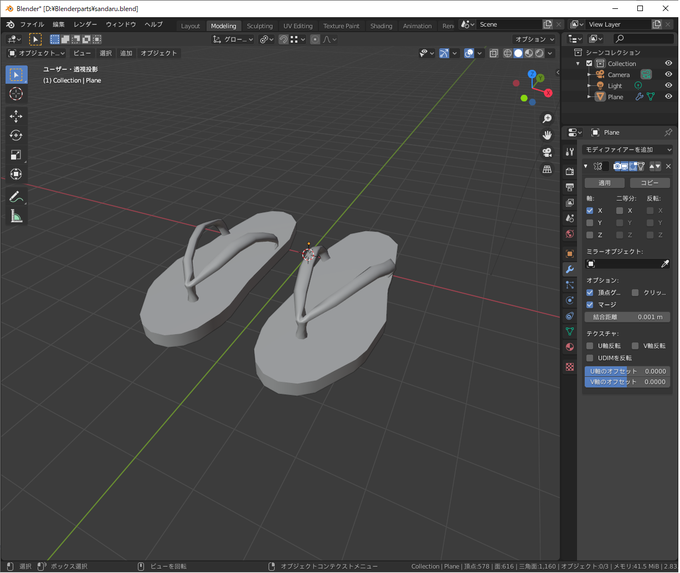This screenshot has height=573, width=680.
Task: Switch perspective/orthographic grid icon
Action: click(547, 169)
